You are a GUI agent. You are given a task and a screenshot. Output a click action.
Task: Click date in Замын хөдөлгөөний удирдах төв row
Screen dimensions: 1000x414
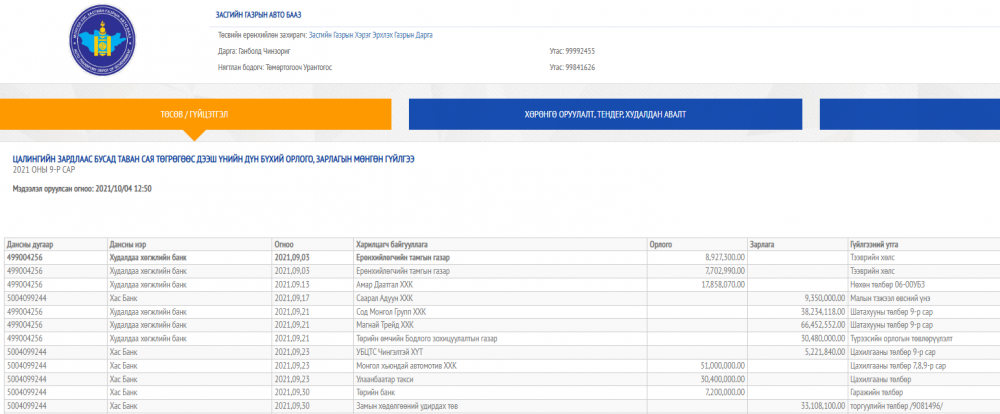[292, 406]
